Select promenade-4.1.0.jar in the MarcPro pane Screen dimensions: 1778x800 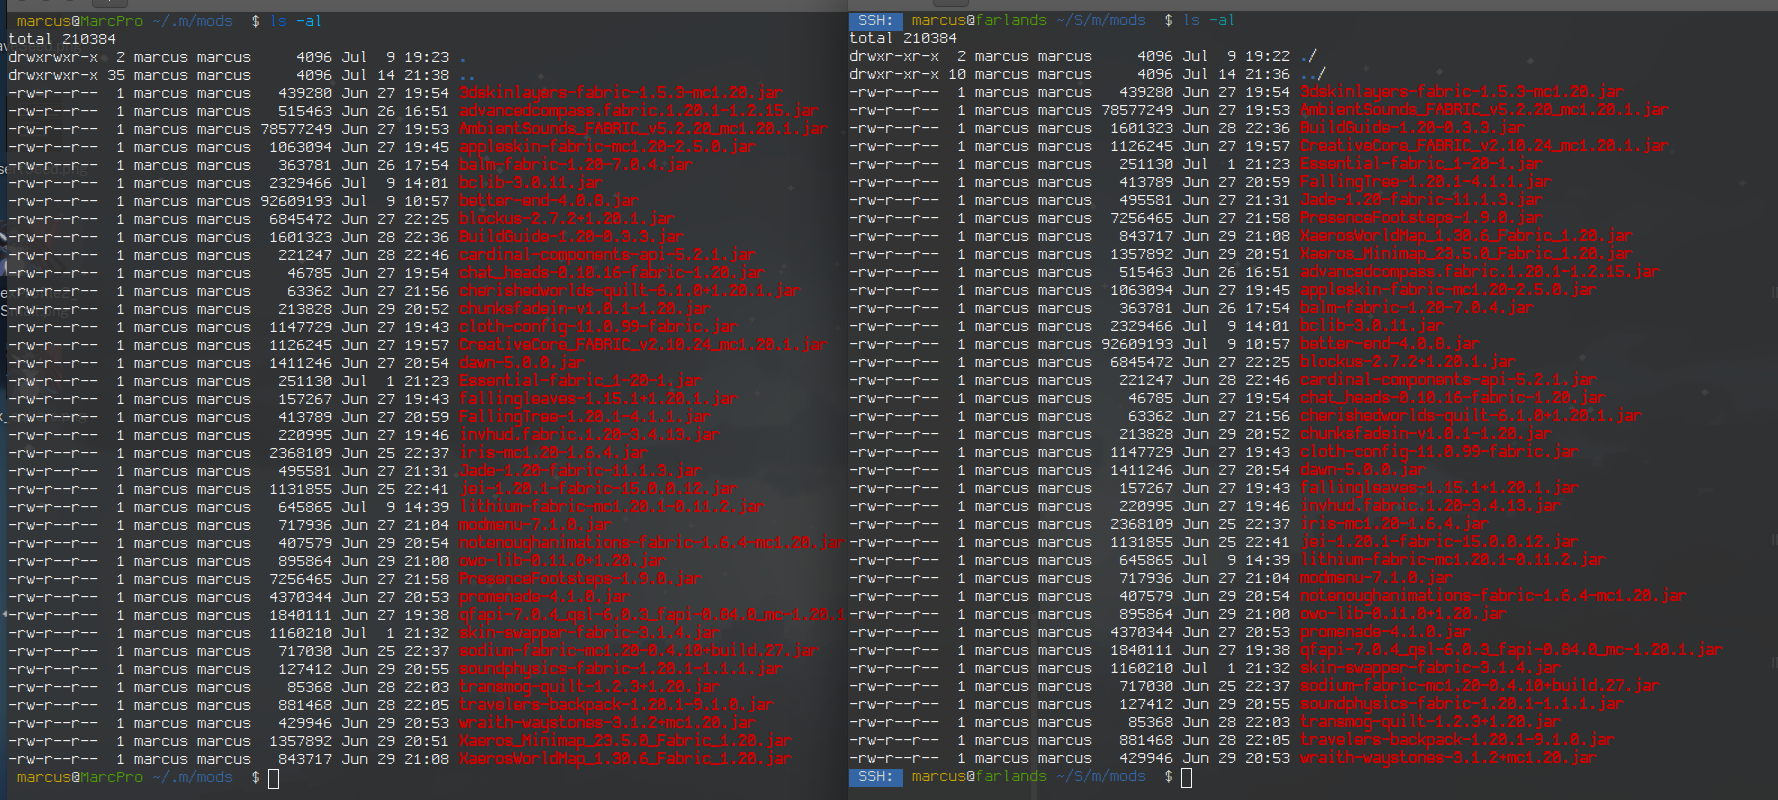tap(544, 597)
